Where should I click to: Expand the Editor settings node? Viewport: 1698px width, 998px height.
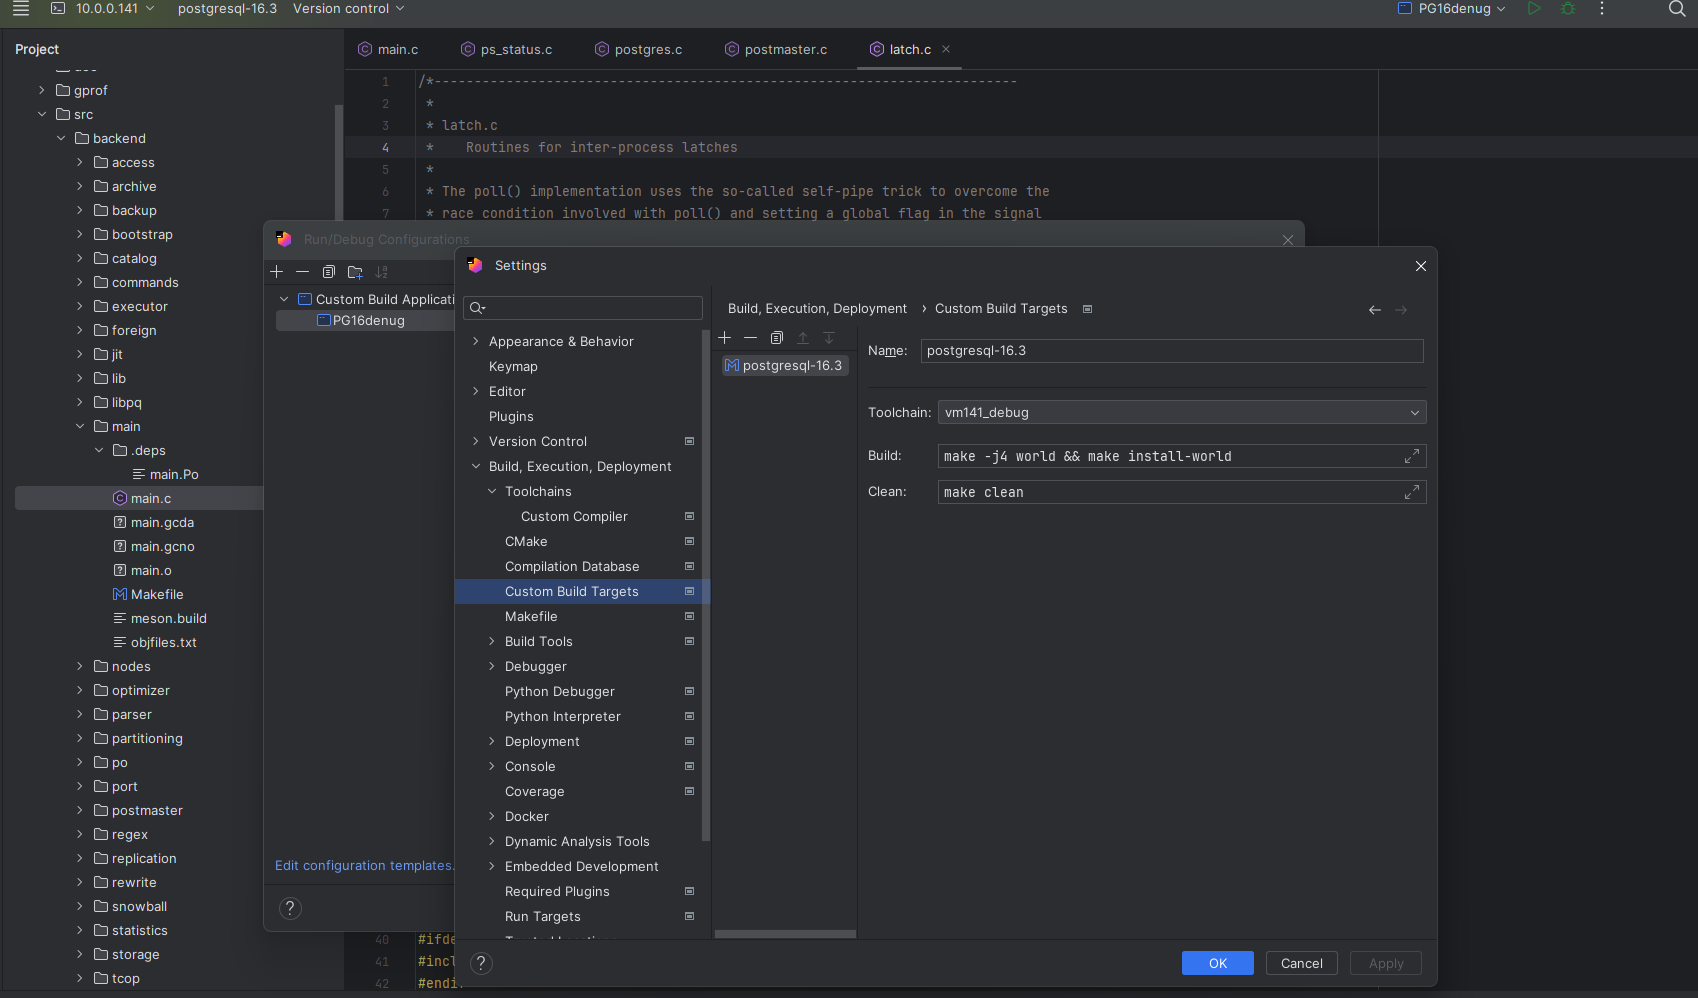click(476, 392)
